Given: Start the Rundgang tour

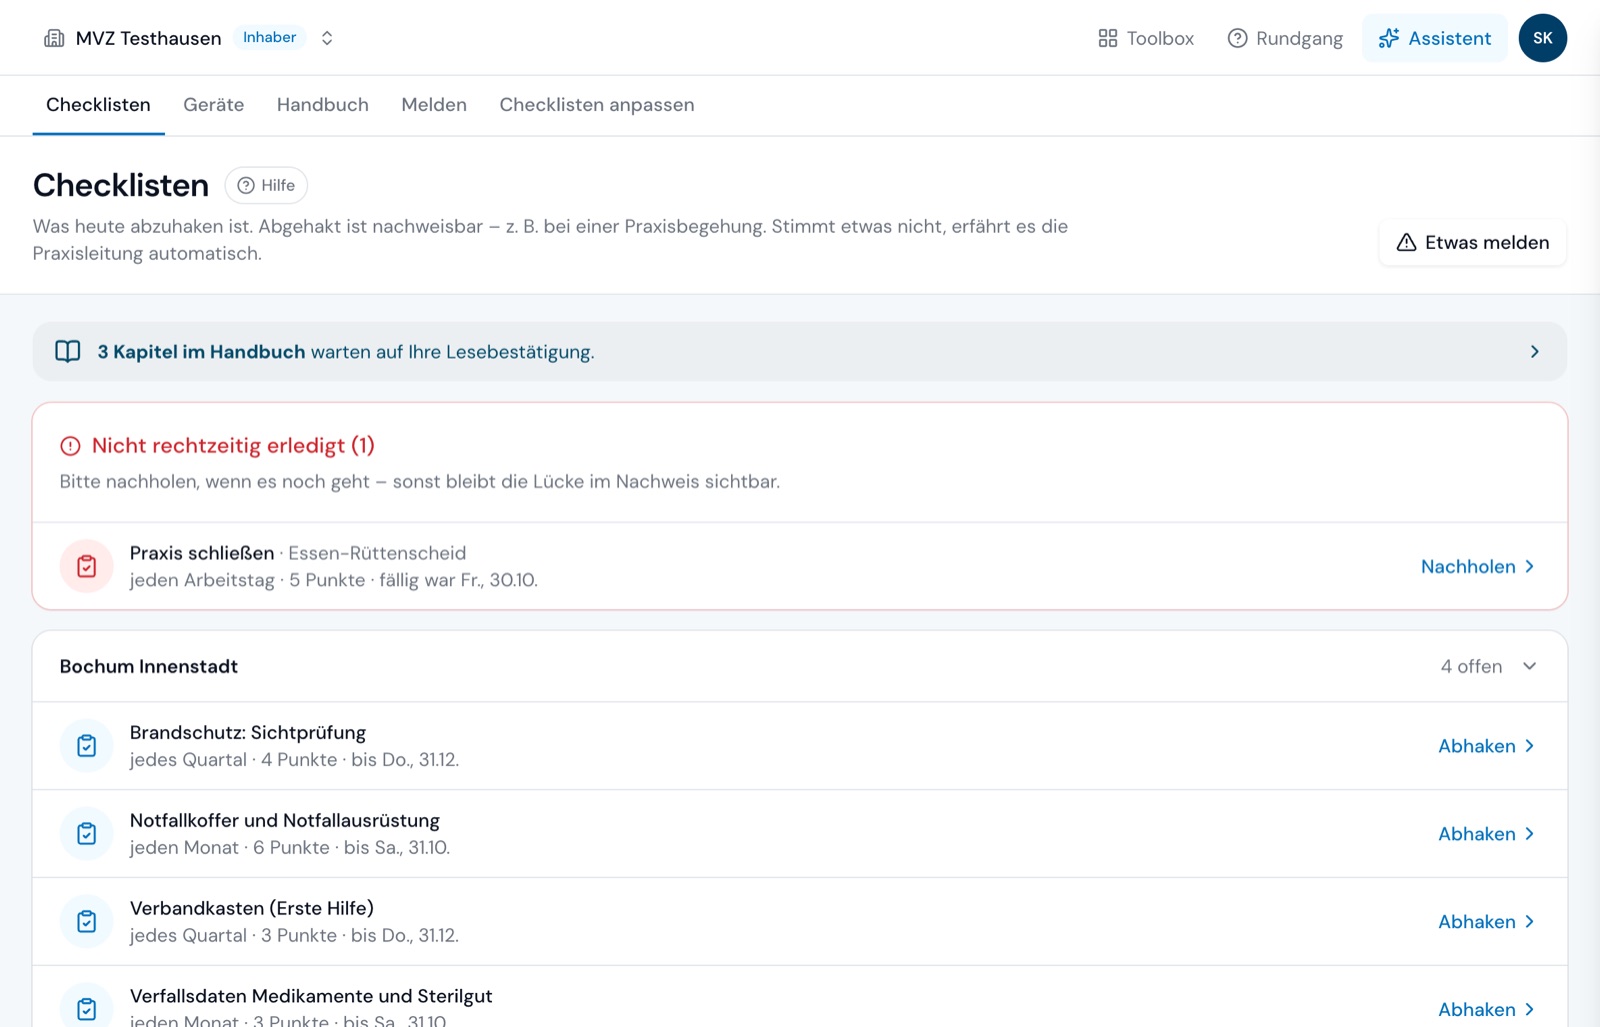Looking at the screenshot, I should [1285, 38].
